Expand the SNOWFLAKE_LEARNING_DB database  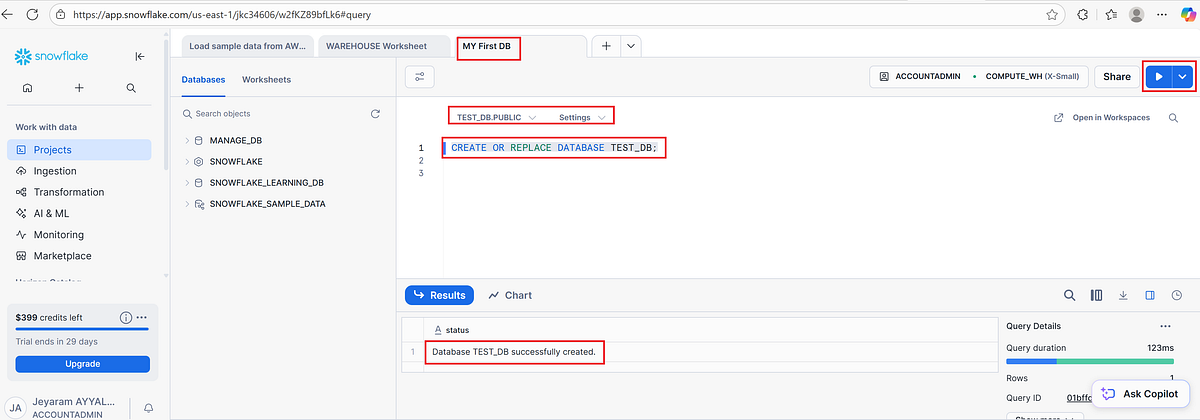187,183
